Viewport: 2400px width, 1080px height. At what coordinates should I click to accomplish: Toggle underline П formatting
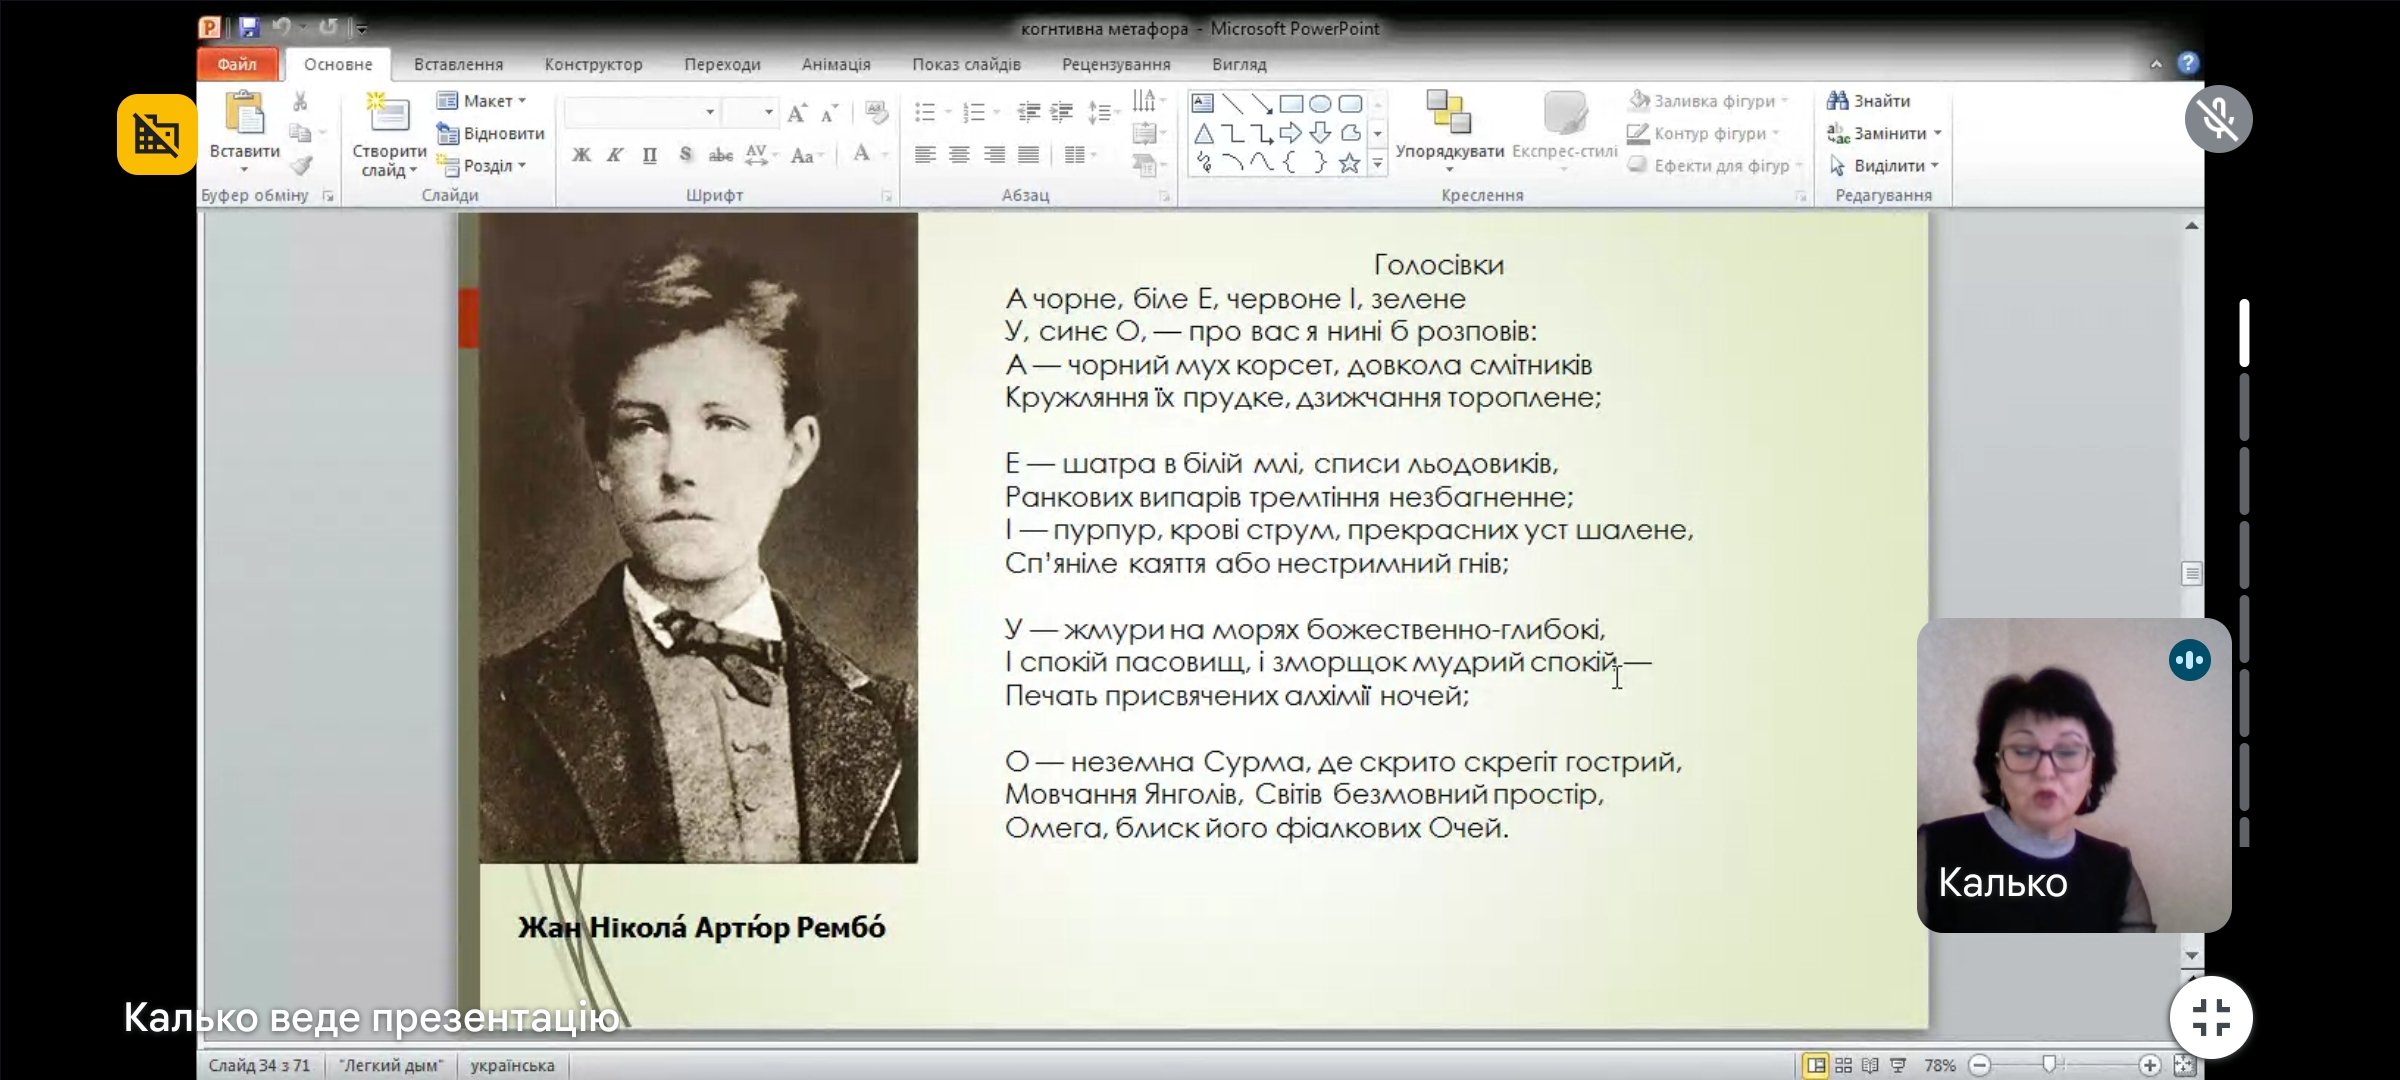649,155
